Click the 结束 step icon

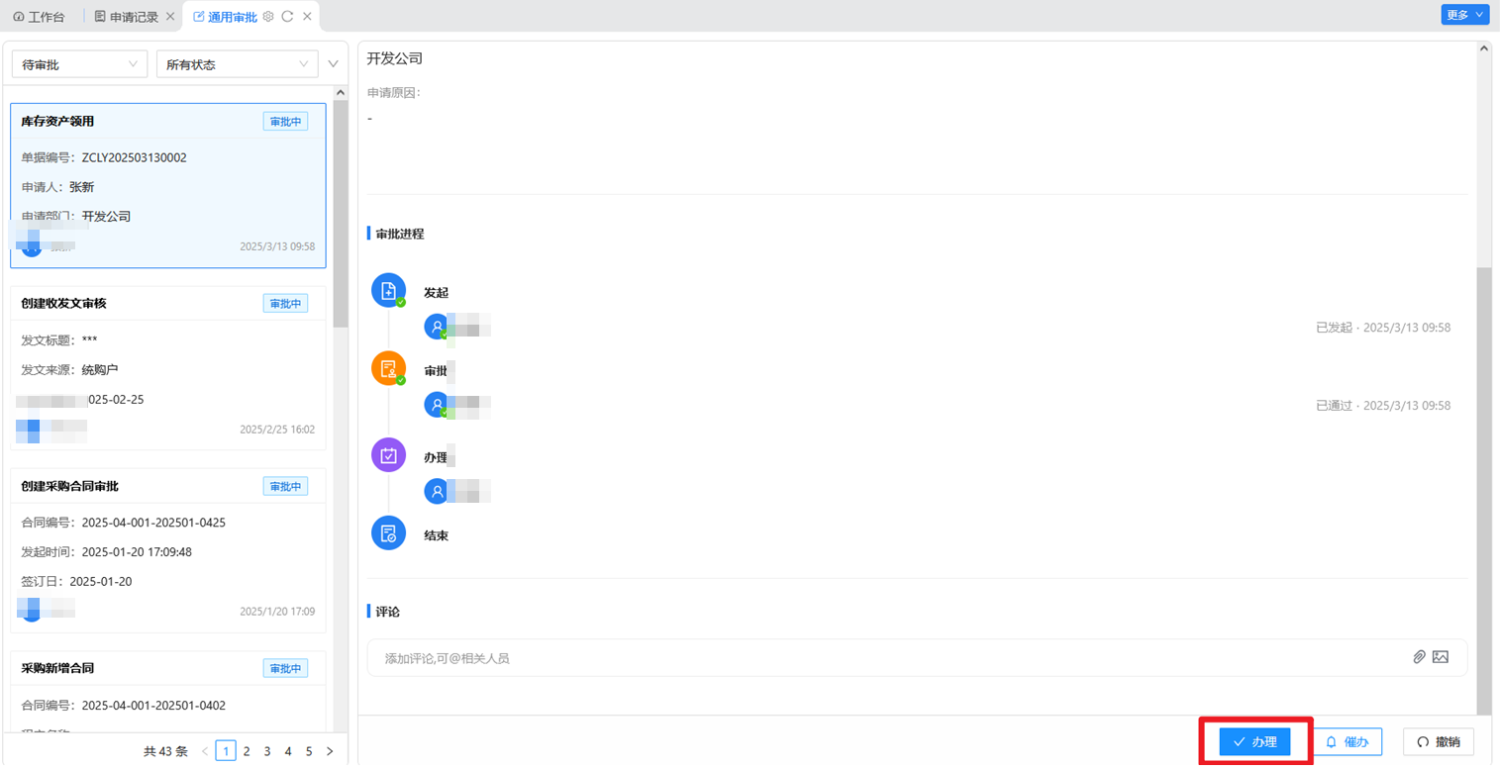(388, 534)
